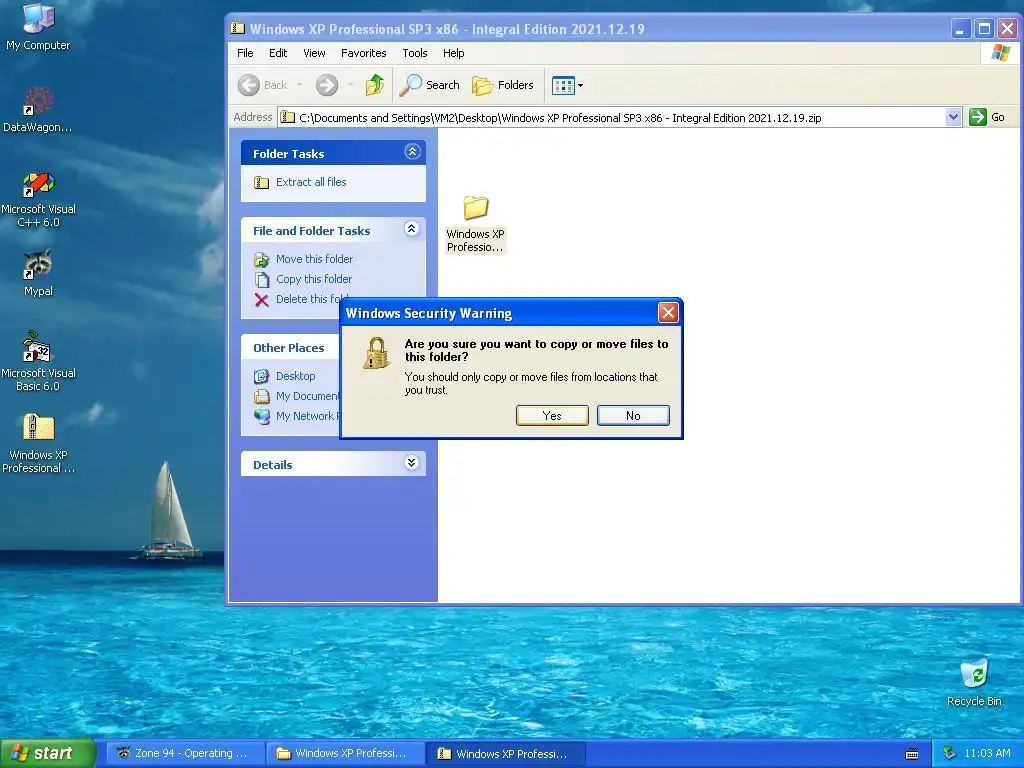
Task: Open Back history dropdown arrow
Action: tap(299, 85)
